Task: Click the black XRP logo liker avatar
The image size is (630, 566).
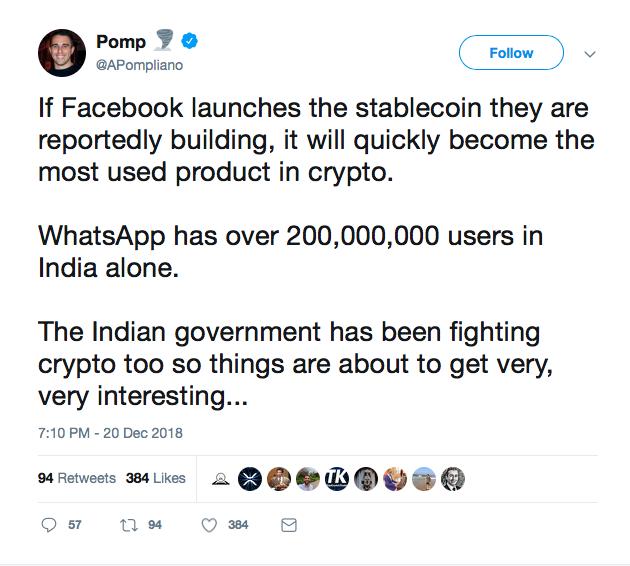Action: (252, 479)
